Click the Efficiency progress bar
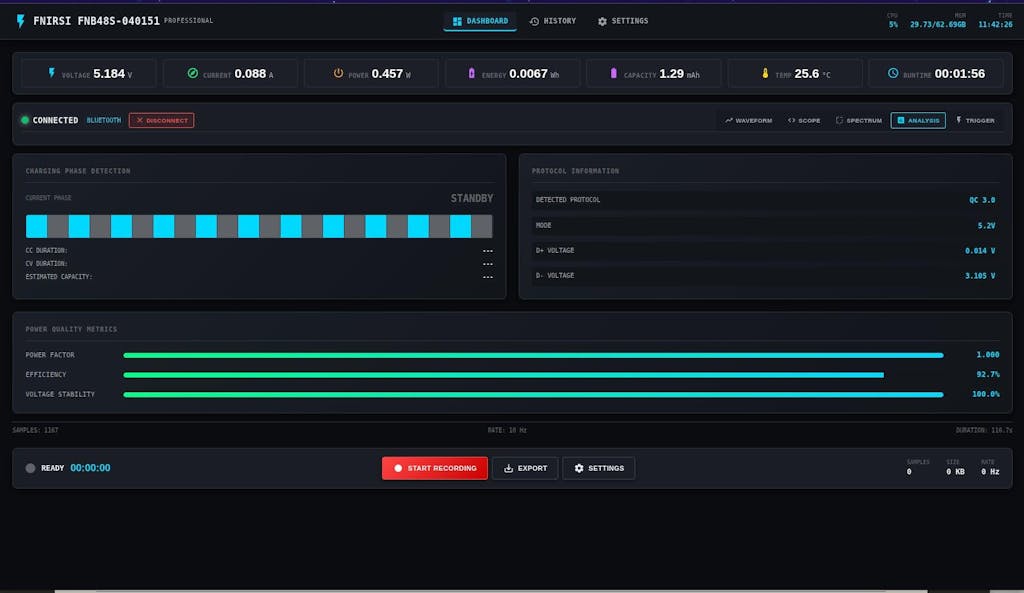The height and width of the screenshot is (593, 1024). (503, 375)
